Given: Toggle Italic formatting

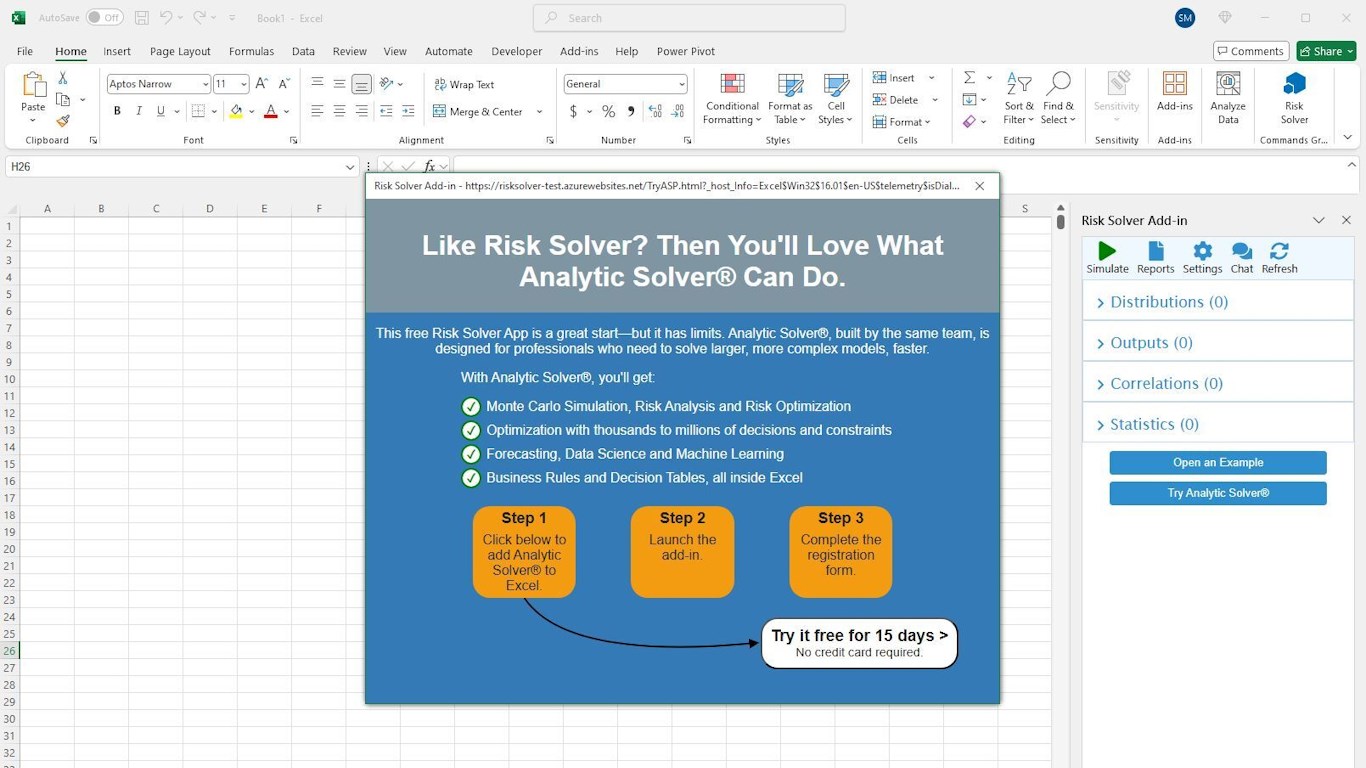Looking at the screenshot, I should click(139, 111).
